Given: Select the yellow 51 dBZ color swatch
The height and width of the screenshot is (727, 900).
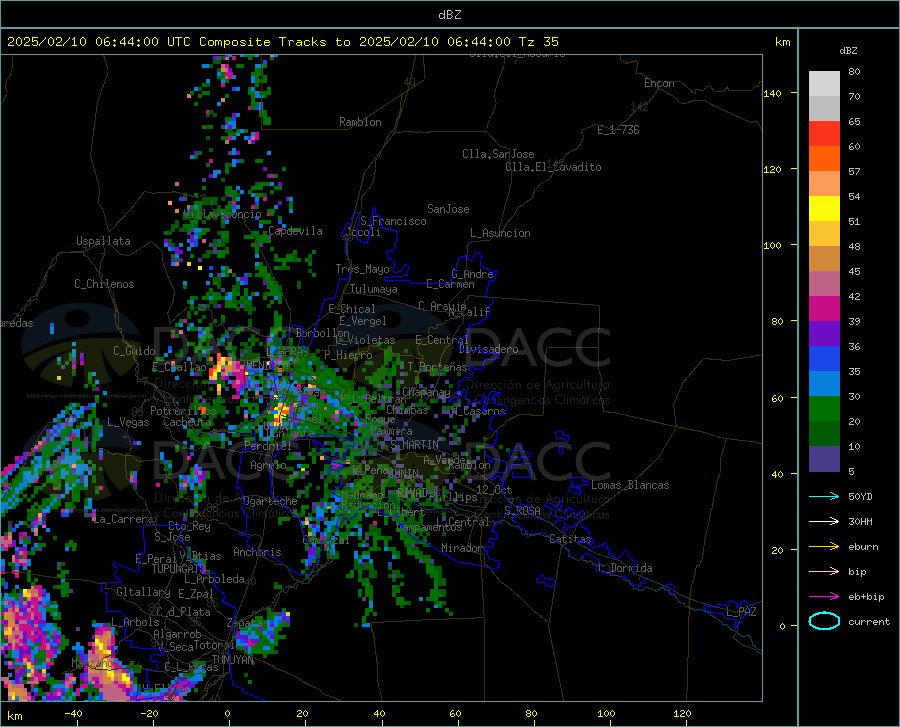Looking at the screenshot, I should click(824, 209).
